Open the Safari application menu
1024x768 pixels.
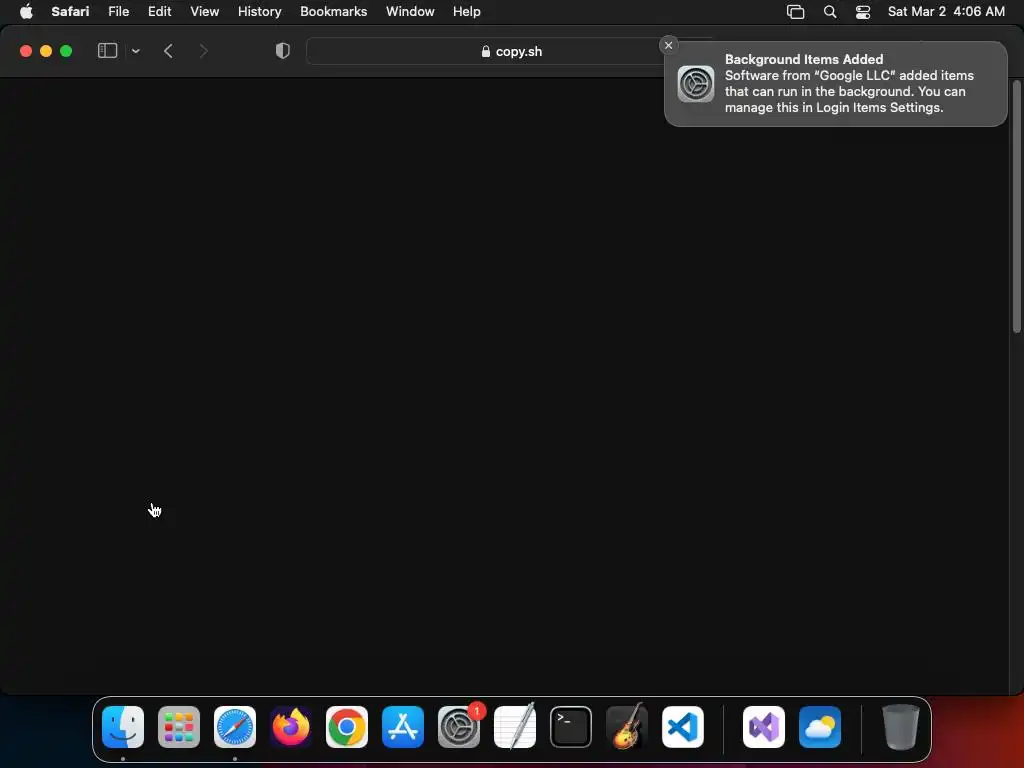click(70, 12)
